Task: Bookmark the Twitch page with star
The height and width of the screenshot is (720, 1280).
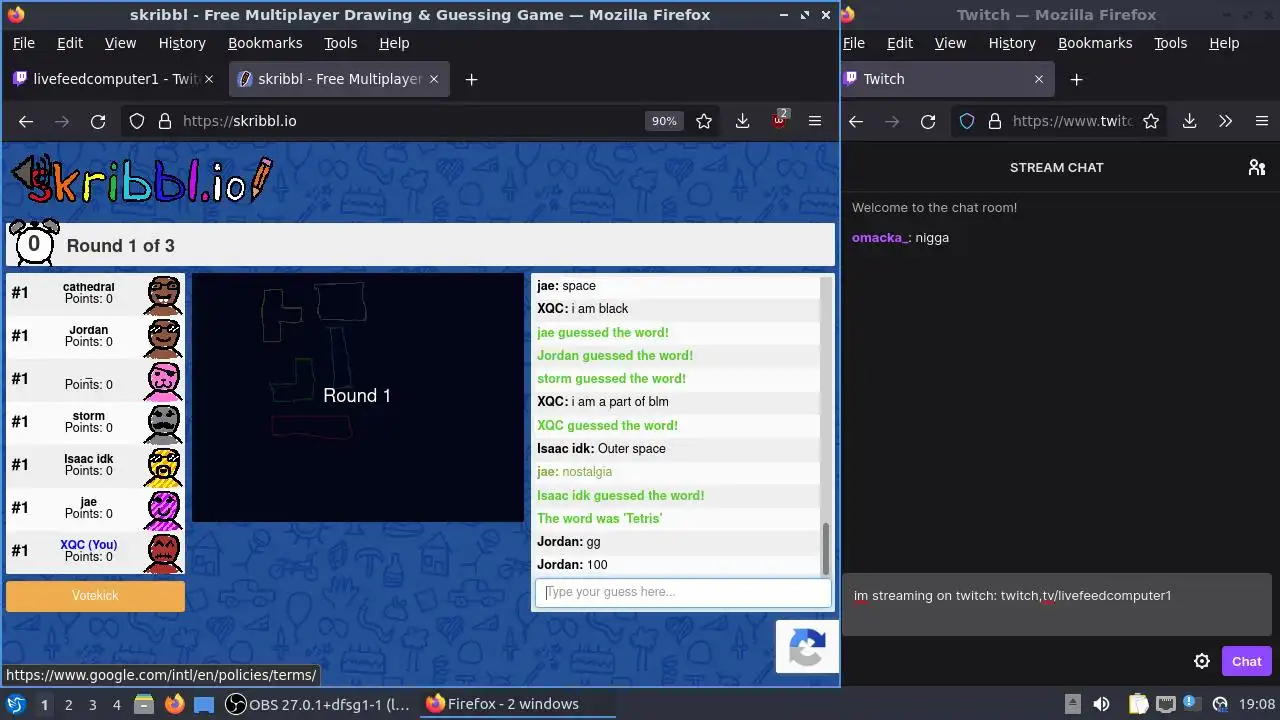Action: 1151,121
